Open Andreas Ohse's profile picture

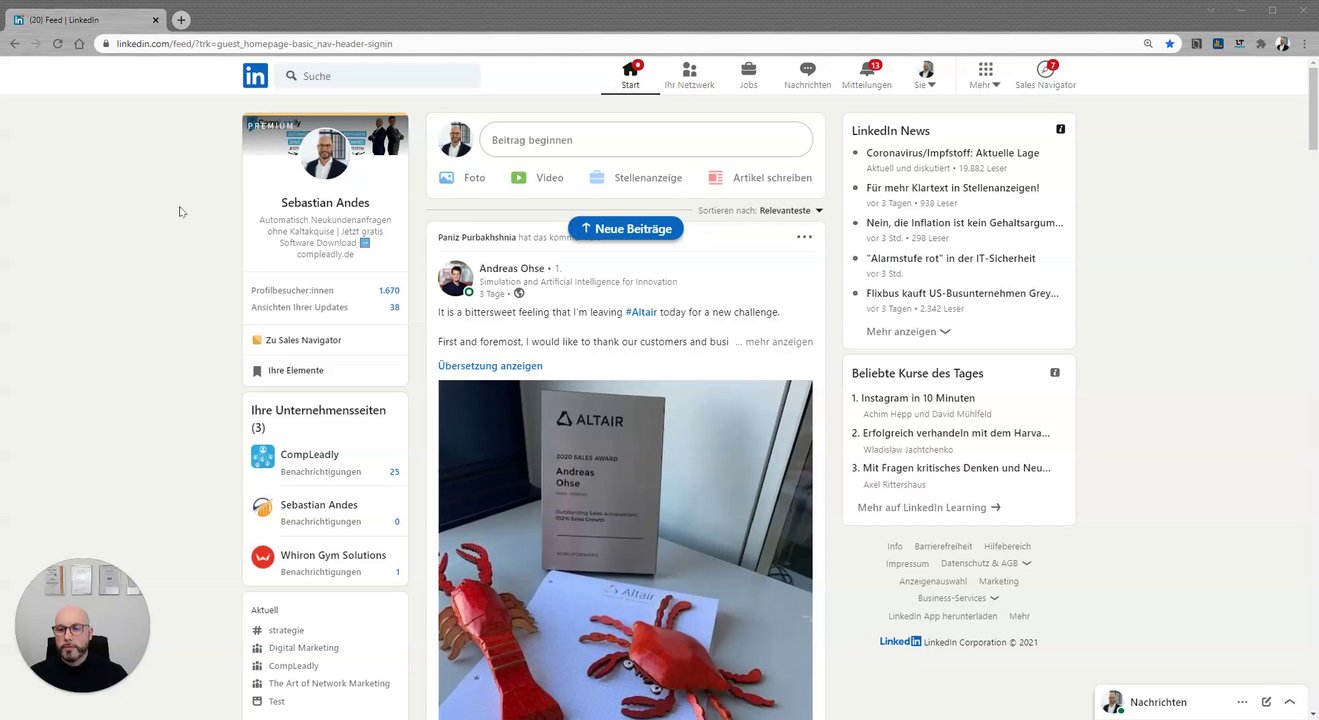pos(455,279)
